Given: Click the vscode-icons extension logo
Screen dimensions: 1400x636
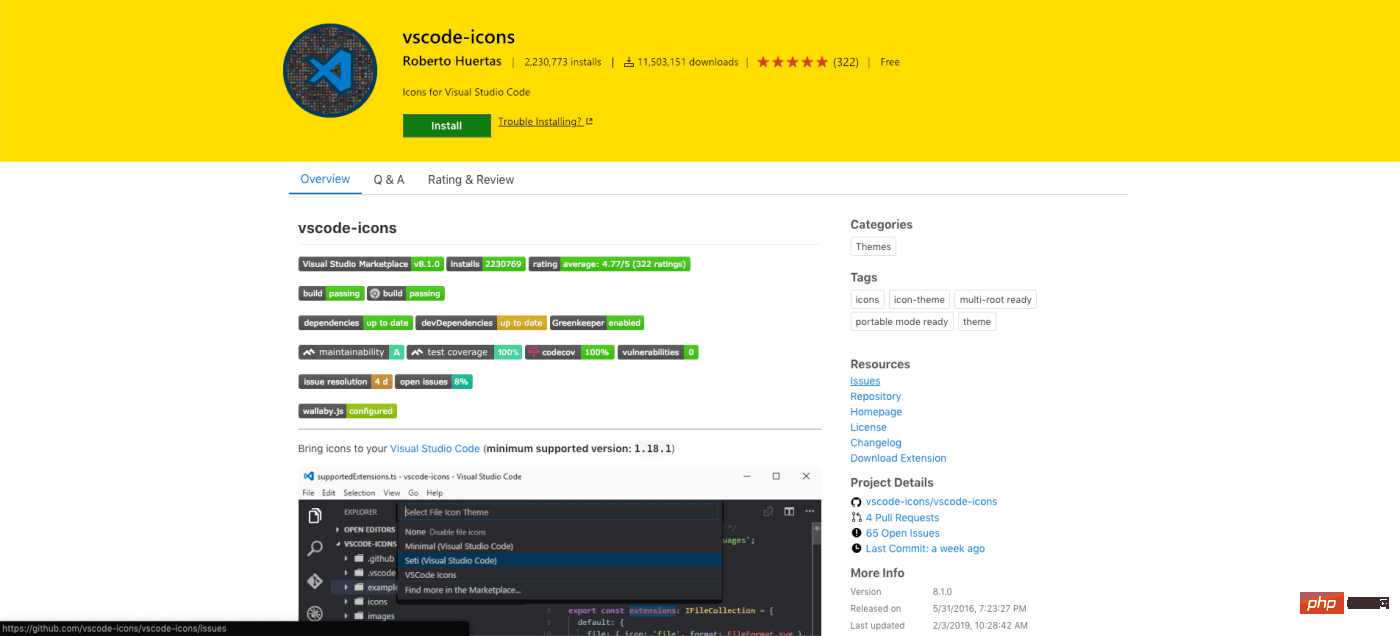Looking at the screenshot, I should pyautogui.click(x=330, y=71).
